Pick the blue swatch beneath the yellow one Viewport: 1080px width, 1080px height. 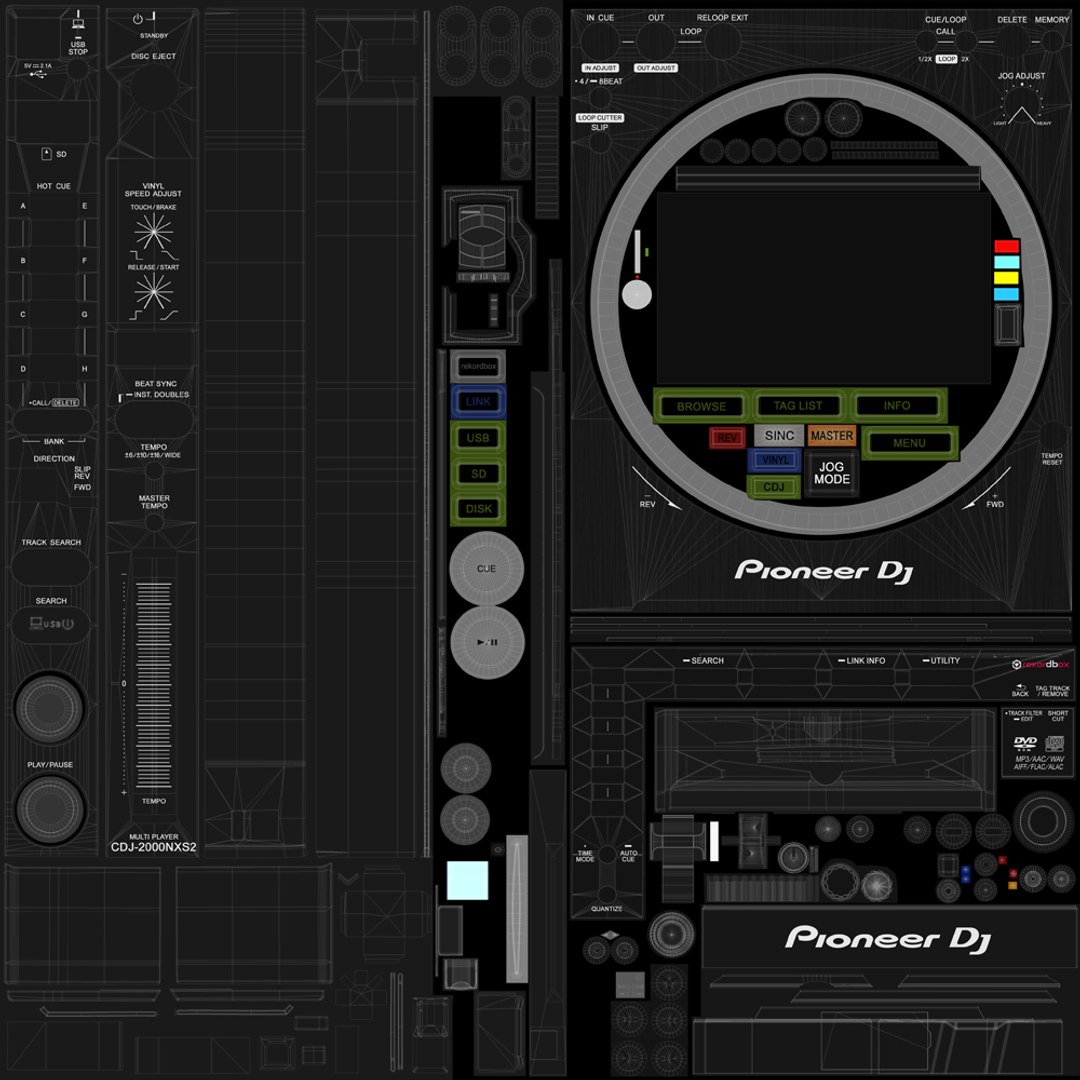point(1006,294)
